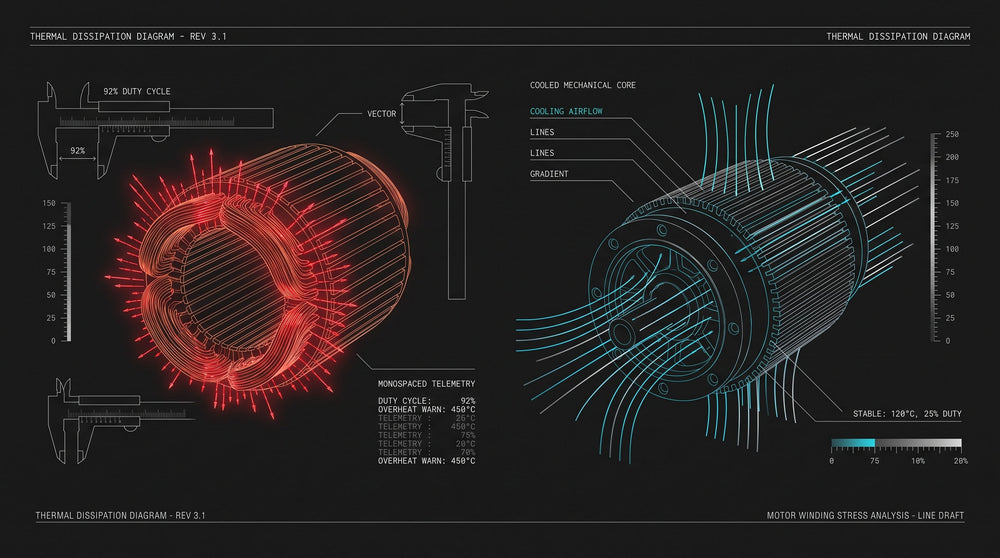
Task: Select the cyan cooled motor core illustration
Action: click(x=717, y=274)
